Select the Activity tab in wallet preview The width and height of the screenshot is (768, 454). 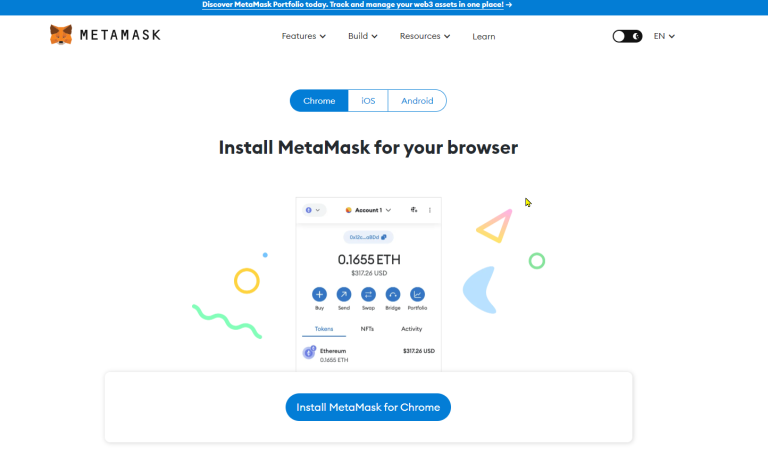point(411,329)
